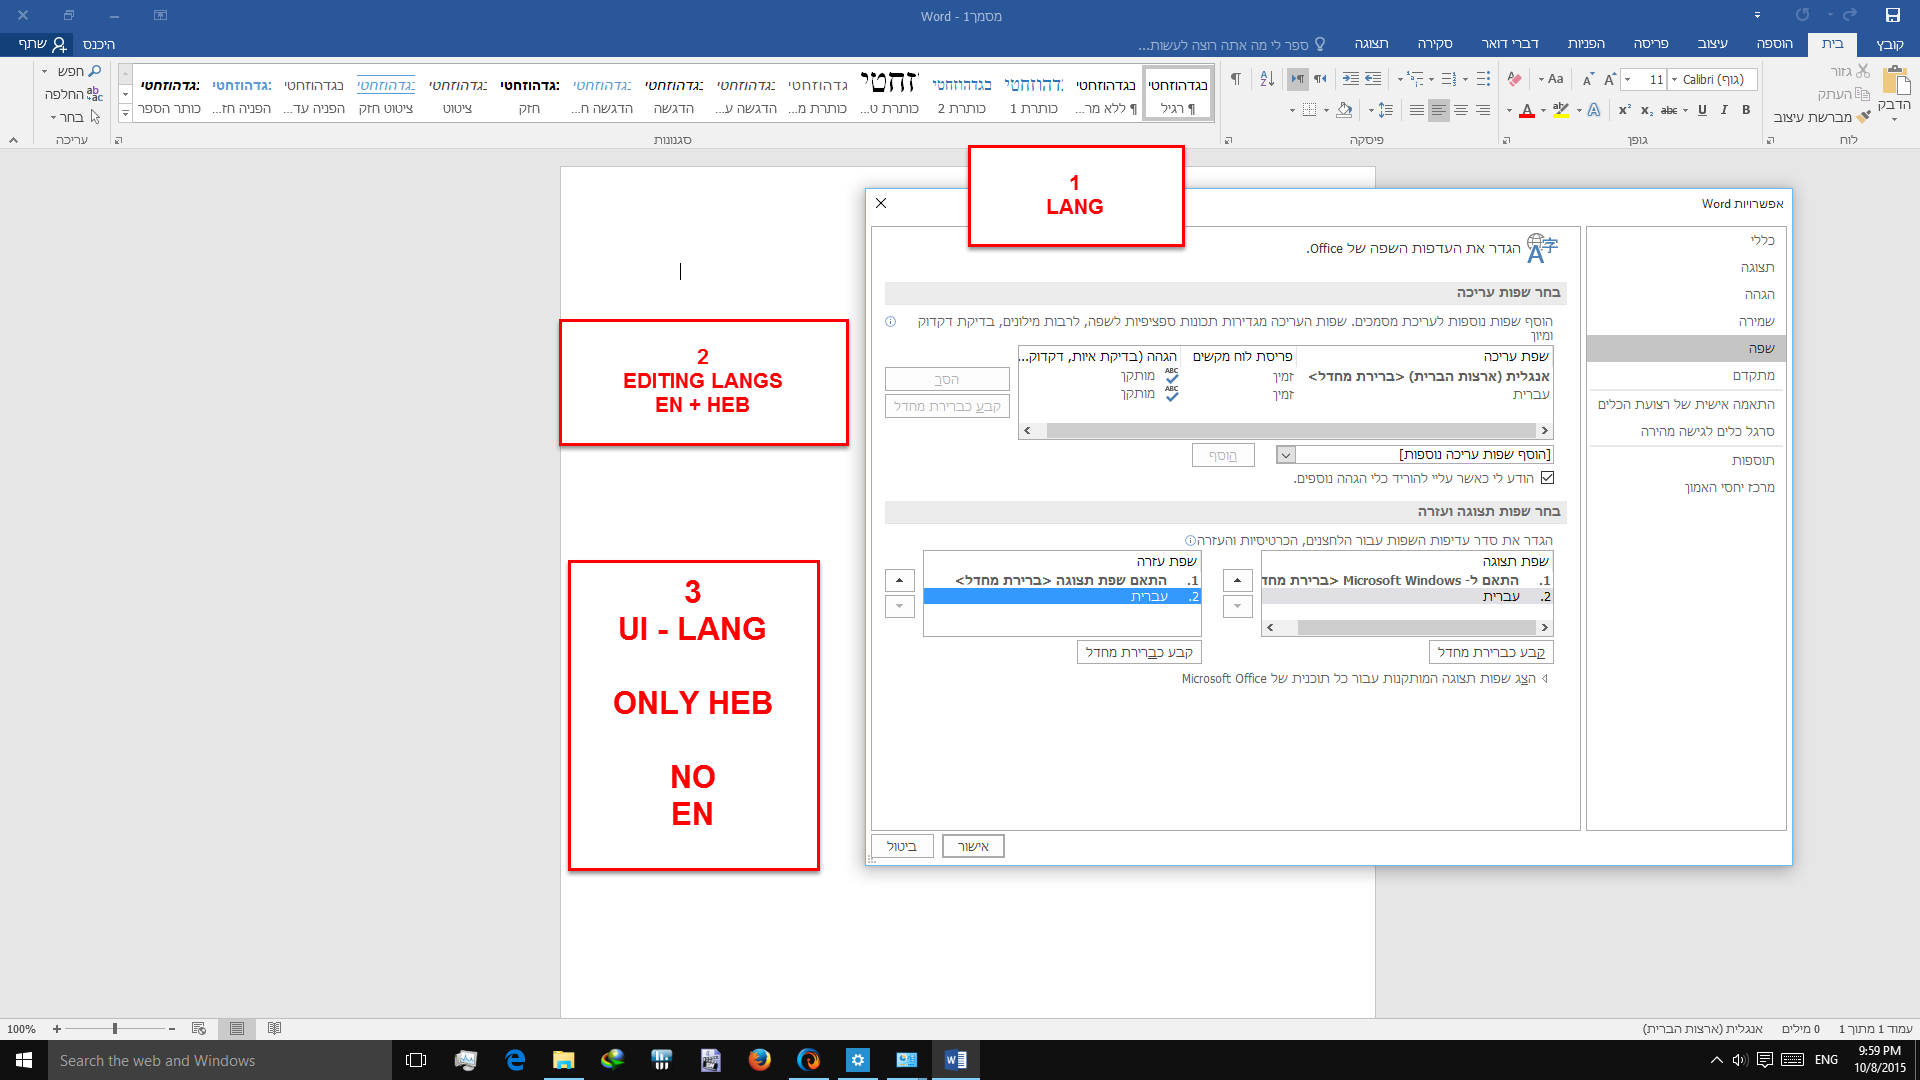Viewport: 1920px width, 1080px height.
Task: Toggle the show paragraph marks ¶ button
Action: (x=1236, y=79)
